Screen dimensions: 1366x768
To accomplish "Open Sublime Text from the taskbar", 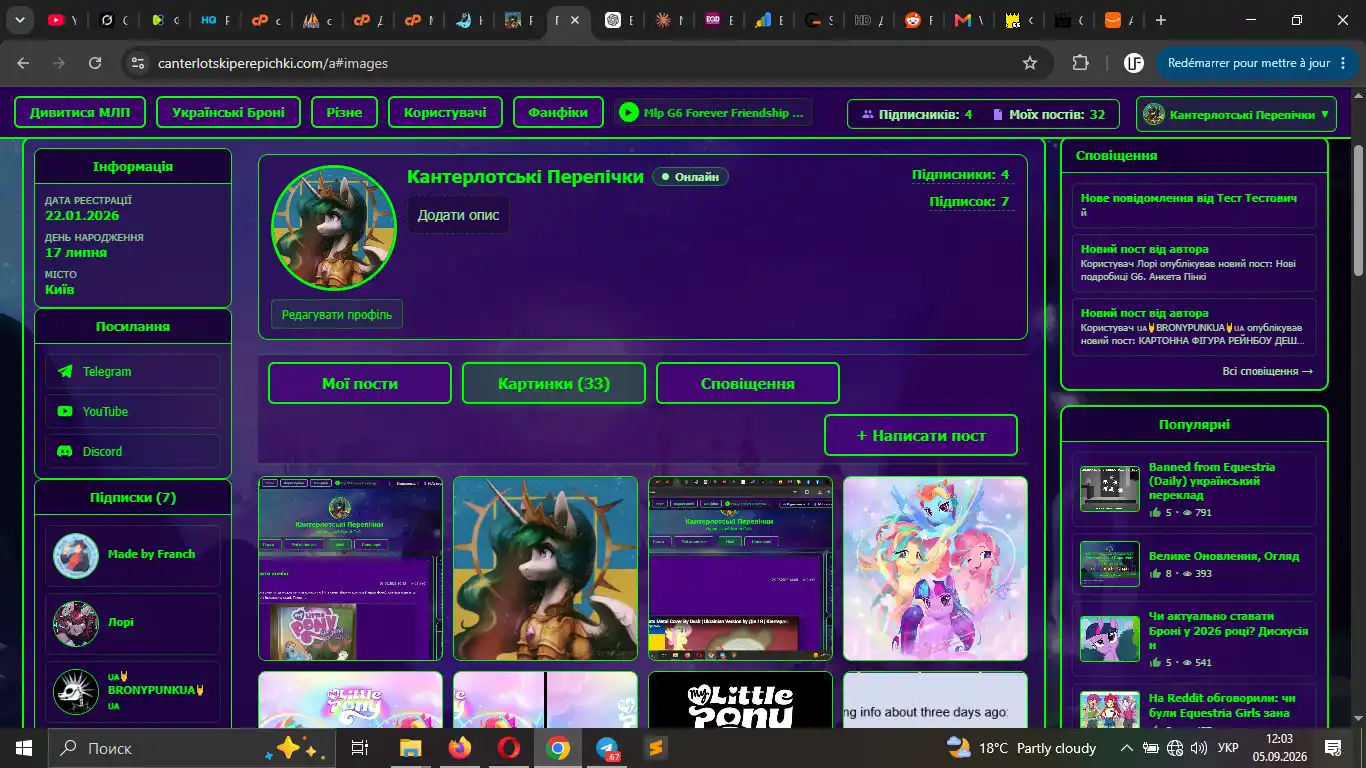I will 656,748.
